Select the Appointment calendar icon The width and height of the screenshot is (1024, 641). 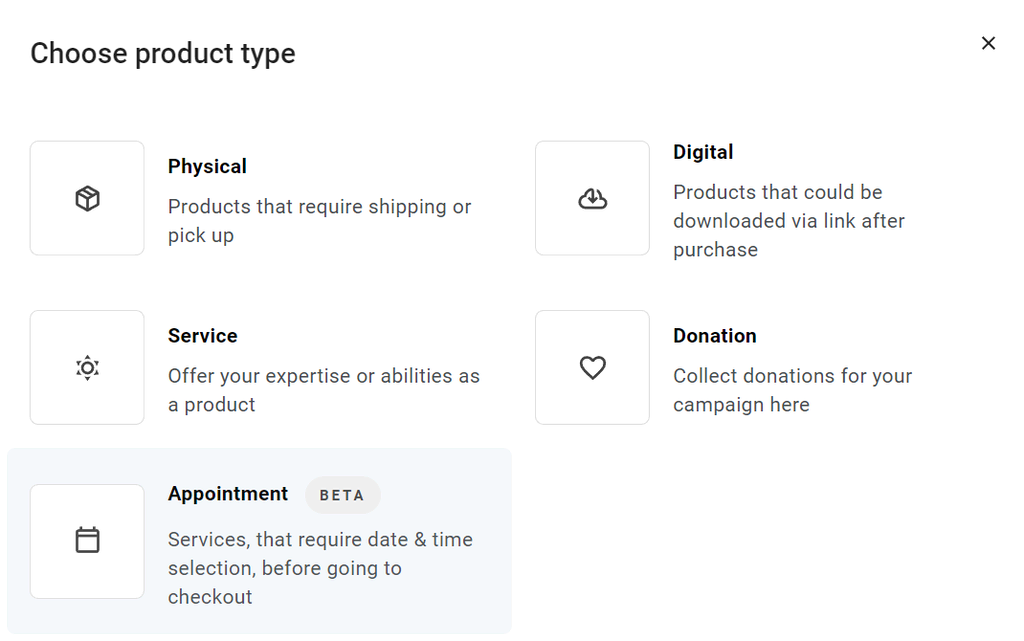[x=87, y=541]
